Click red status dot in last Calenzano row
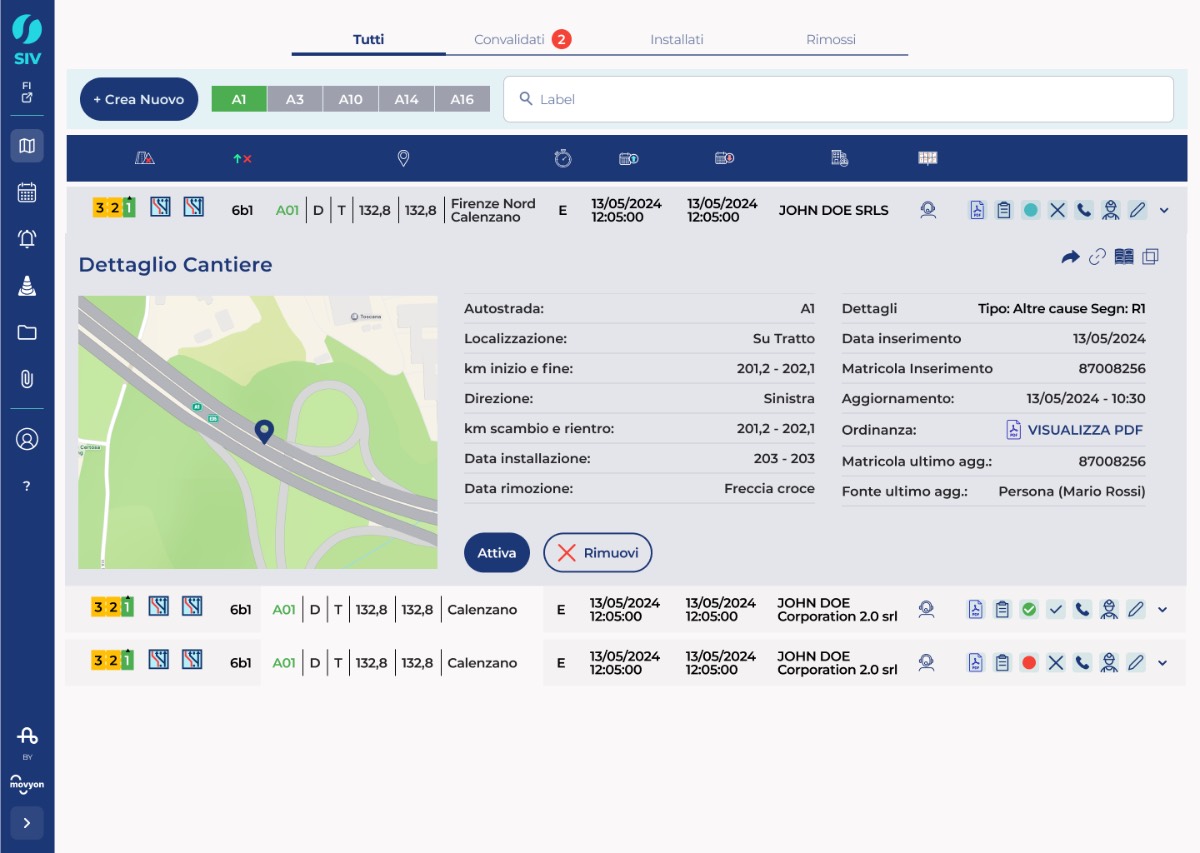This screenshot has height=853, width=1200. pyautogui.click(x=1028, y=662)
